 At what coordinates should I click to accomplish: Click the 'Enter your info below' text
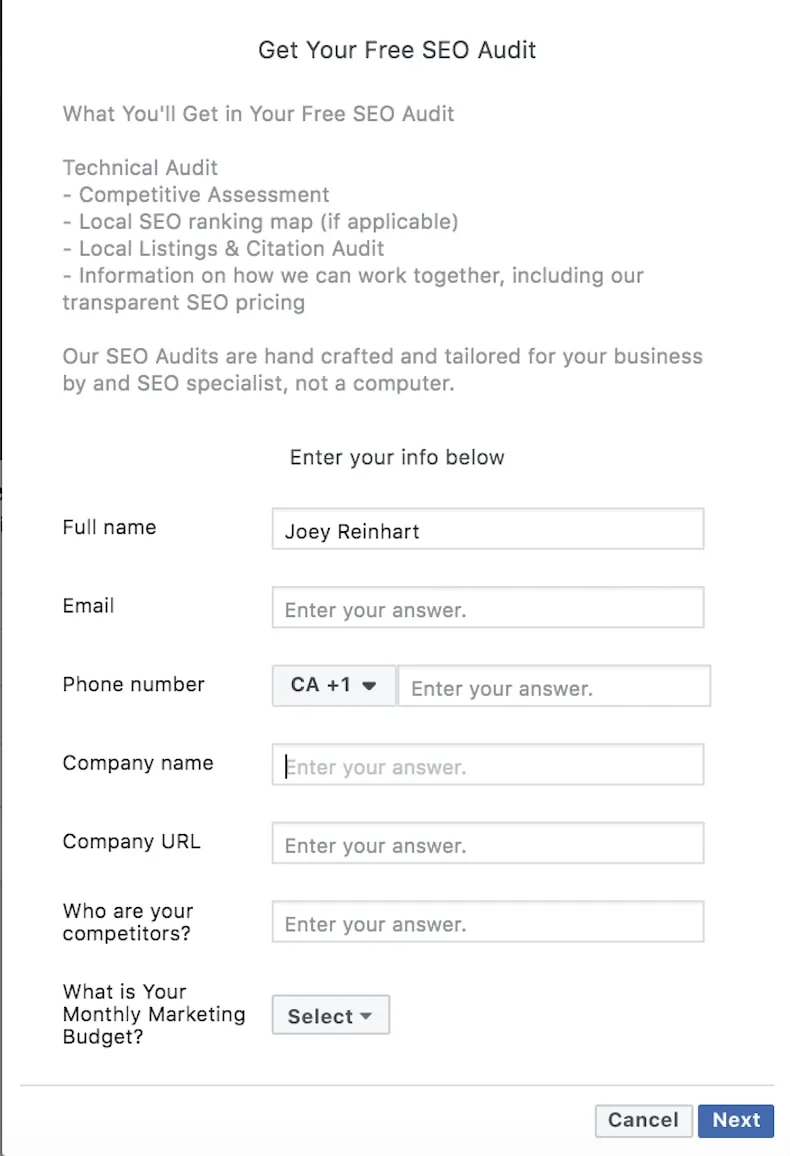point(397,457)
